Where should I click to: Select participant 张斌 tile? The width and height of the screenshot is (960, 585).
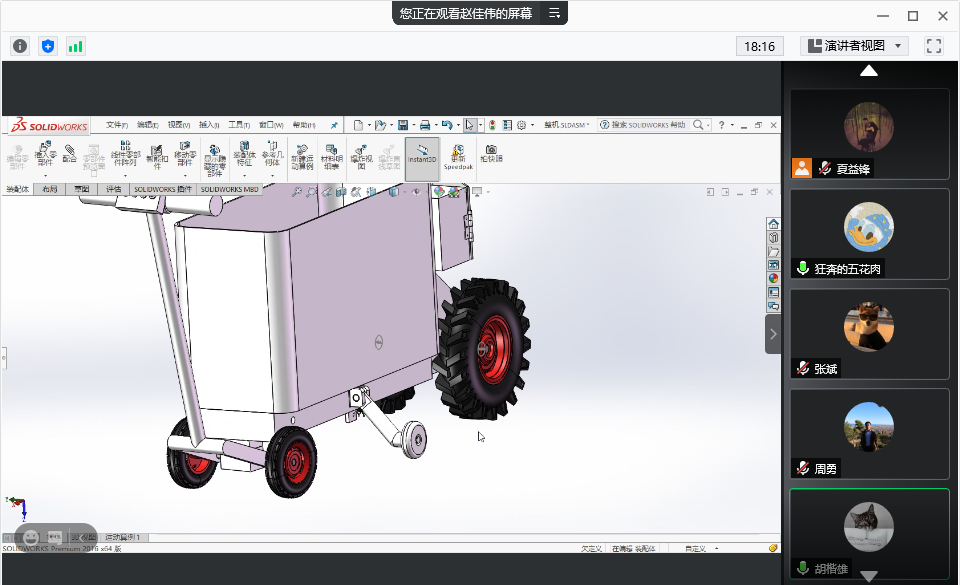tap(869, 334)
